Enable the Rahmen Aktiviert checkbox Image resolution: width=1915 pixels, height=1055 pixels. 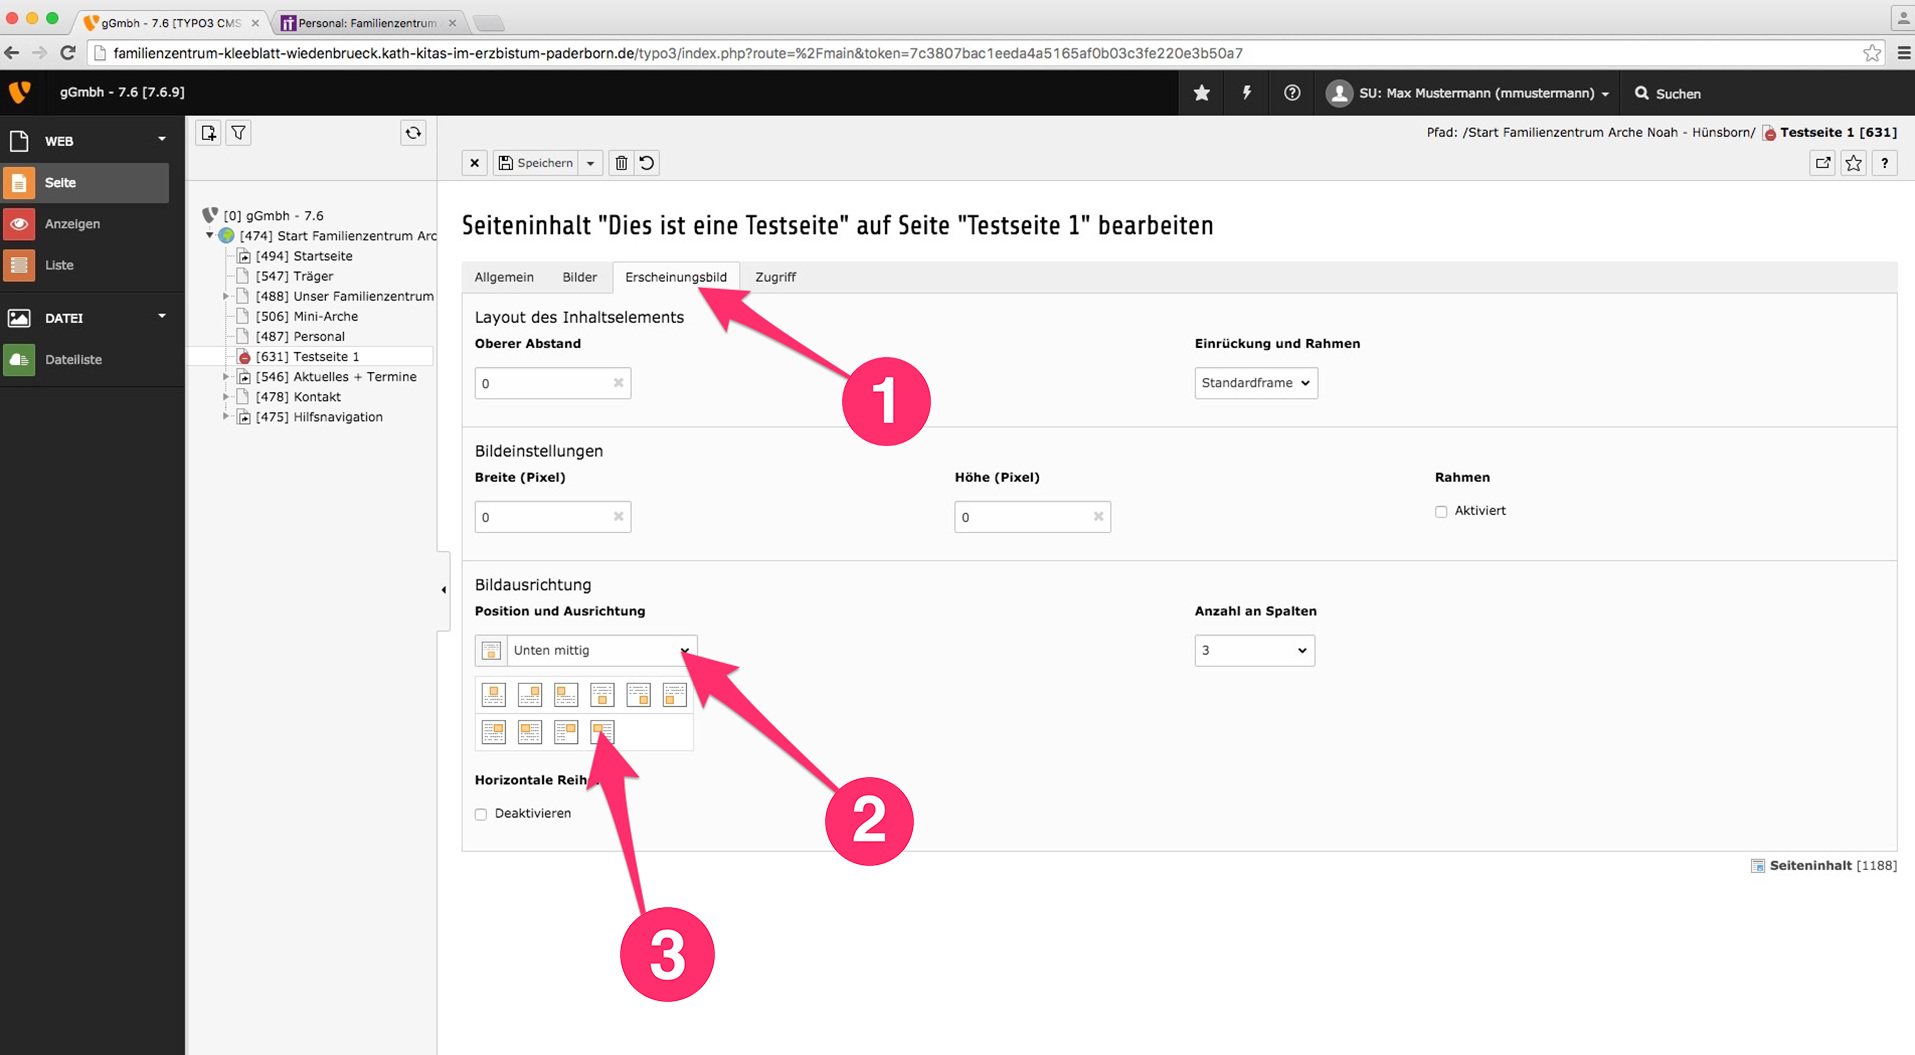click(x=1441, y=511)
